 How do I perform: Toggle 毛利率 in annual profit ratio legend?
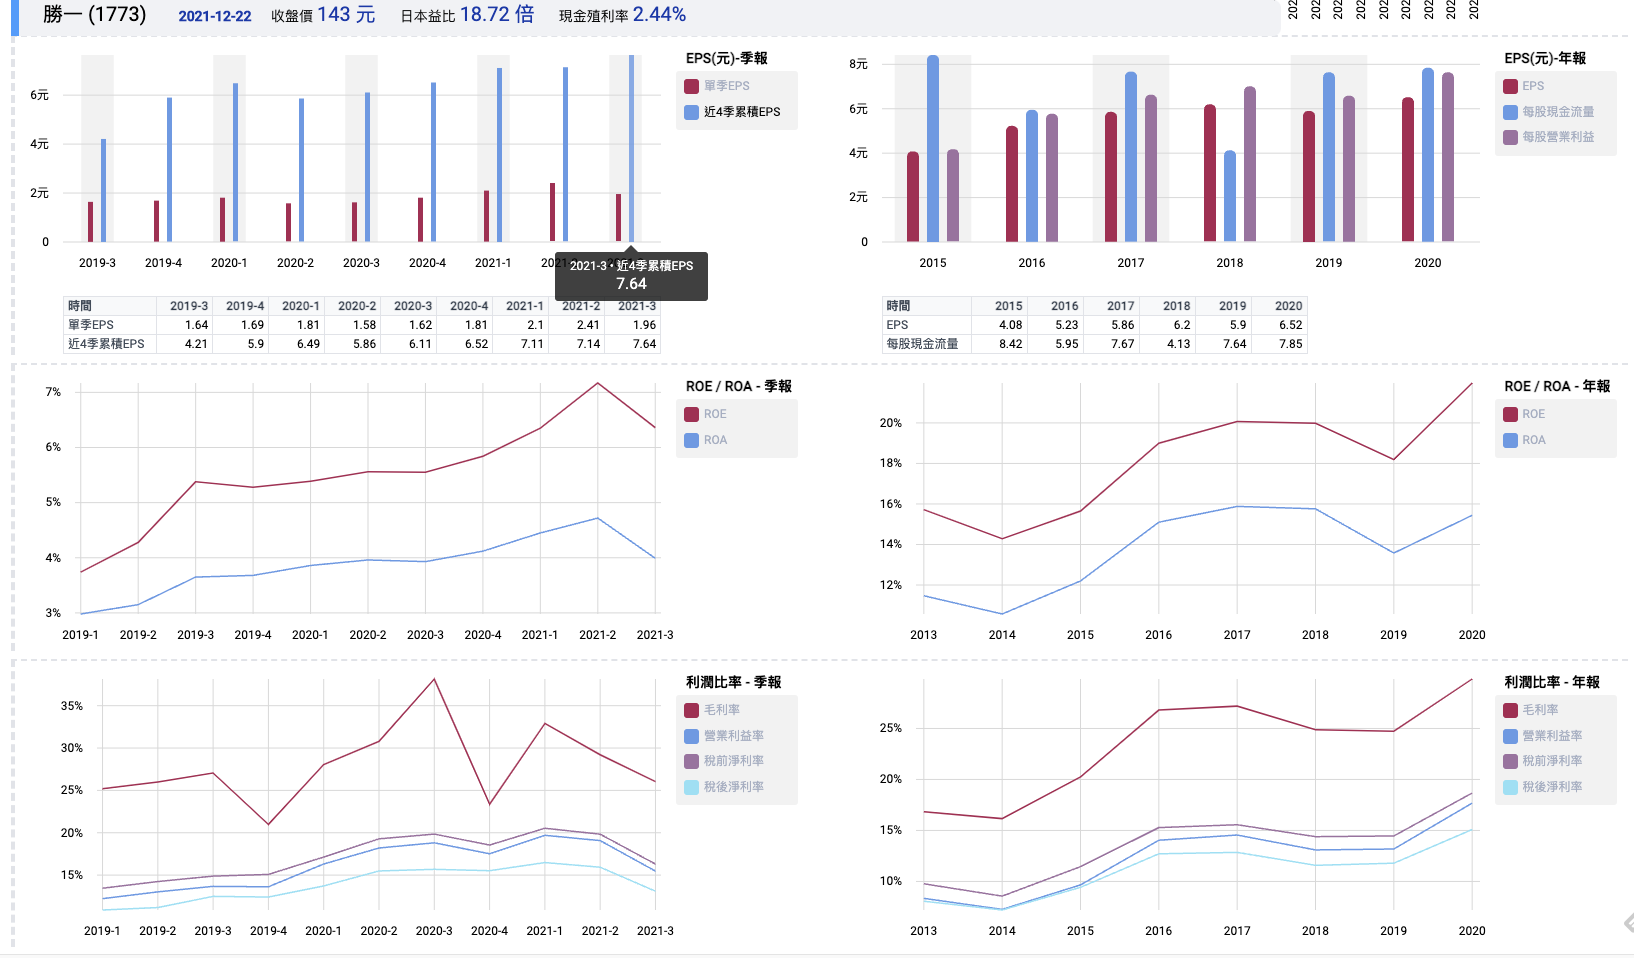click(x=1532, y=710)
